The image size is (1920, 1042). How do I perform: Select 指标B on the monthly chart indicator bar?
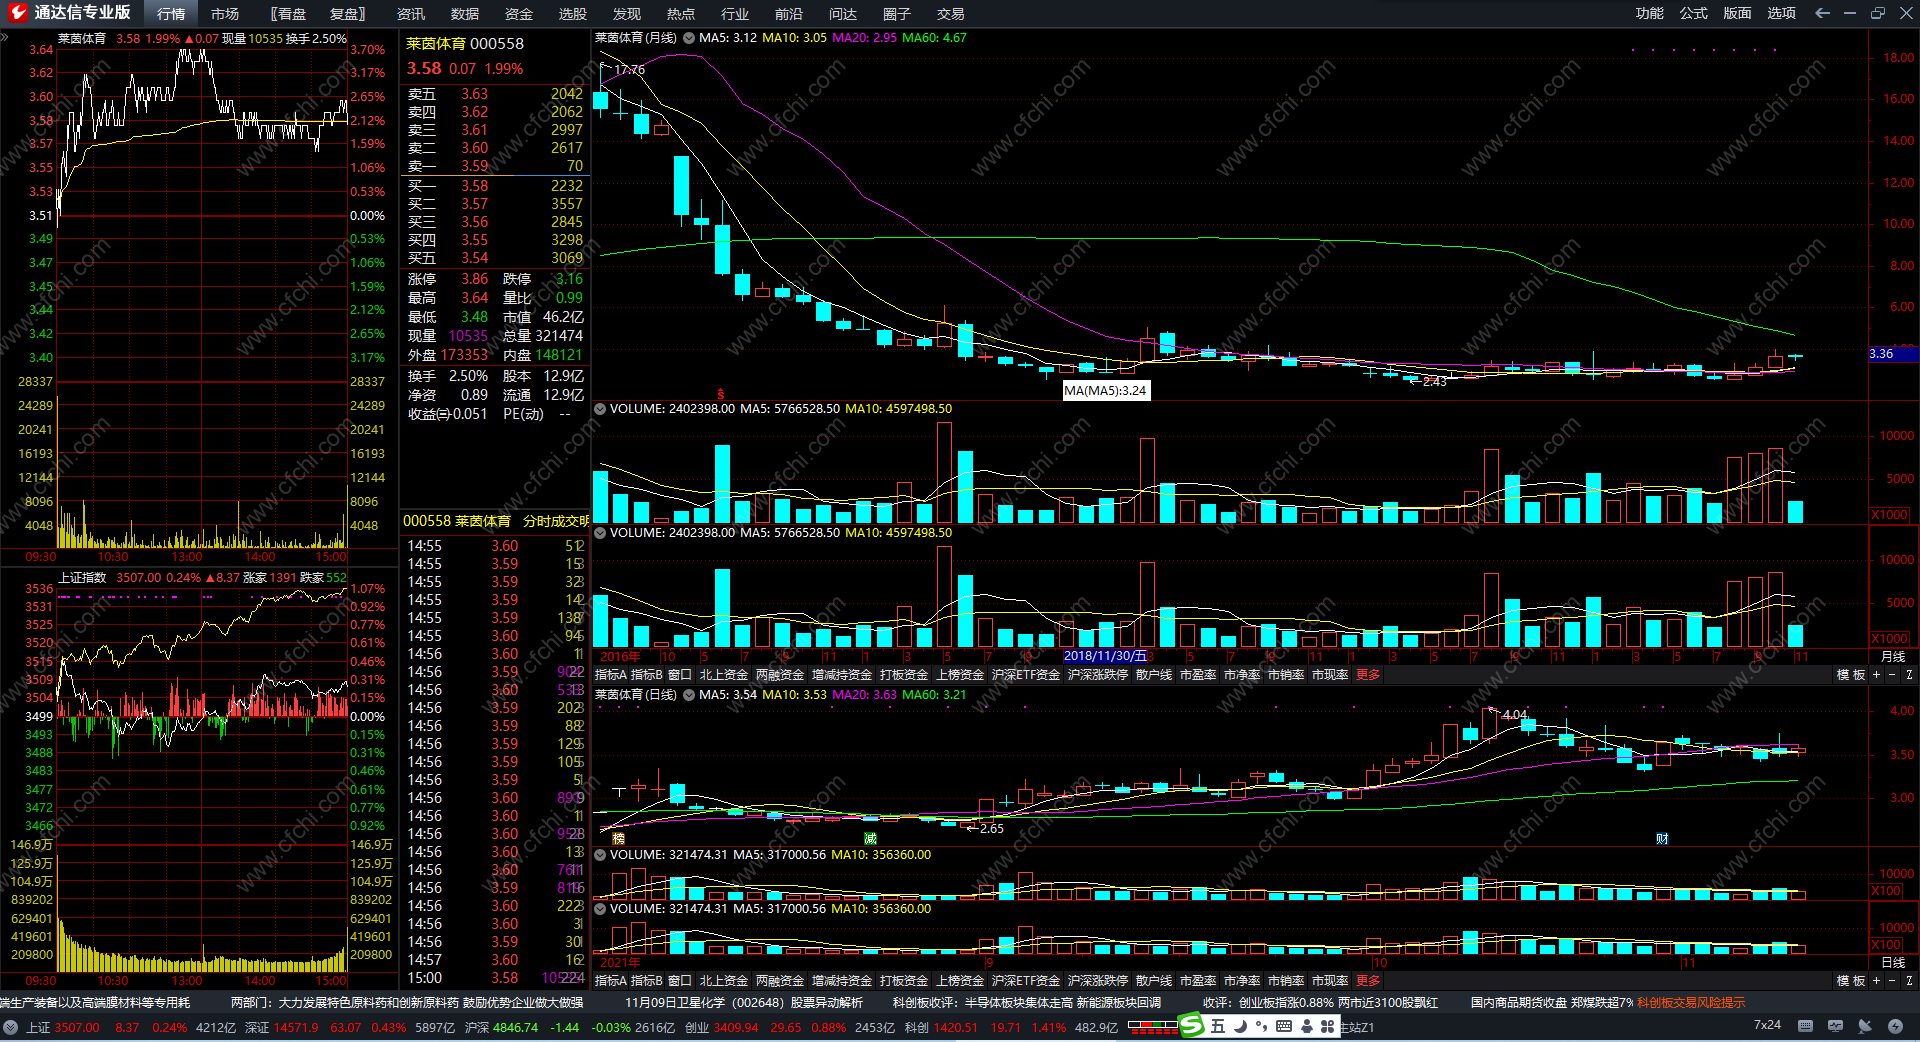[647, 675]
